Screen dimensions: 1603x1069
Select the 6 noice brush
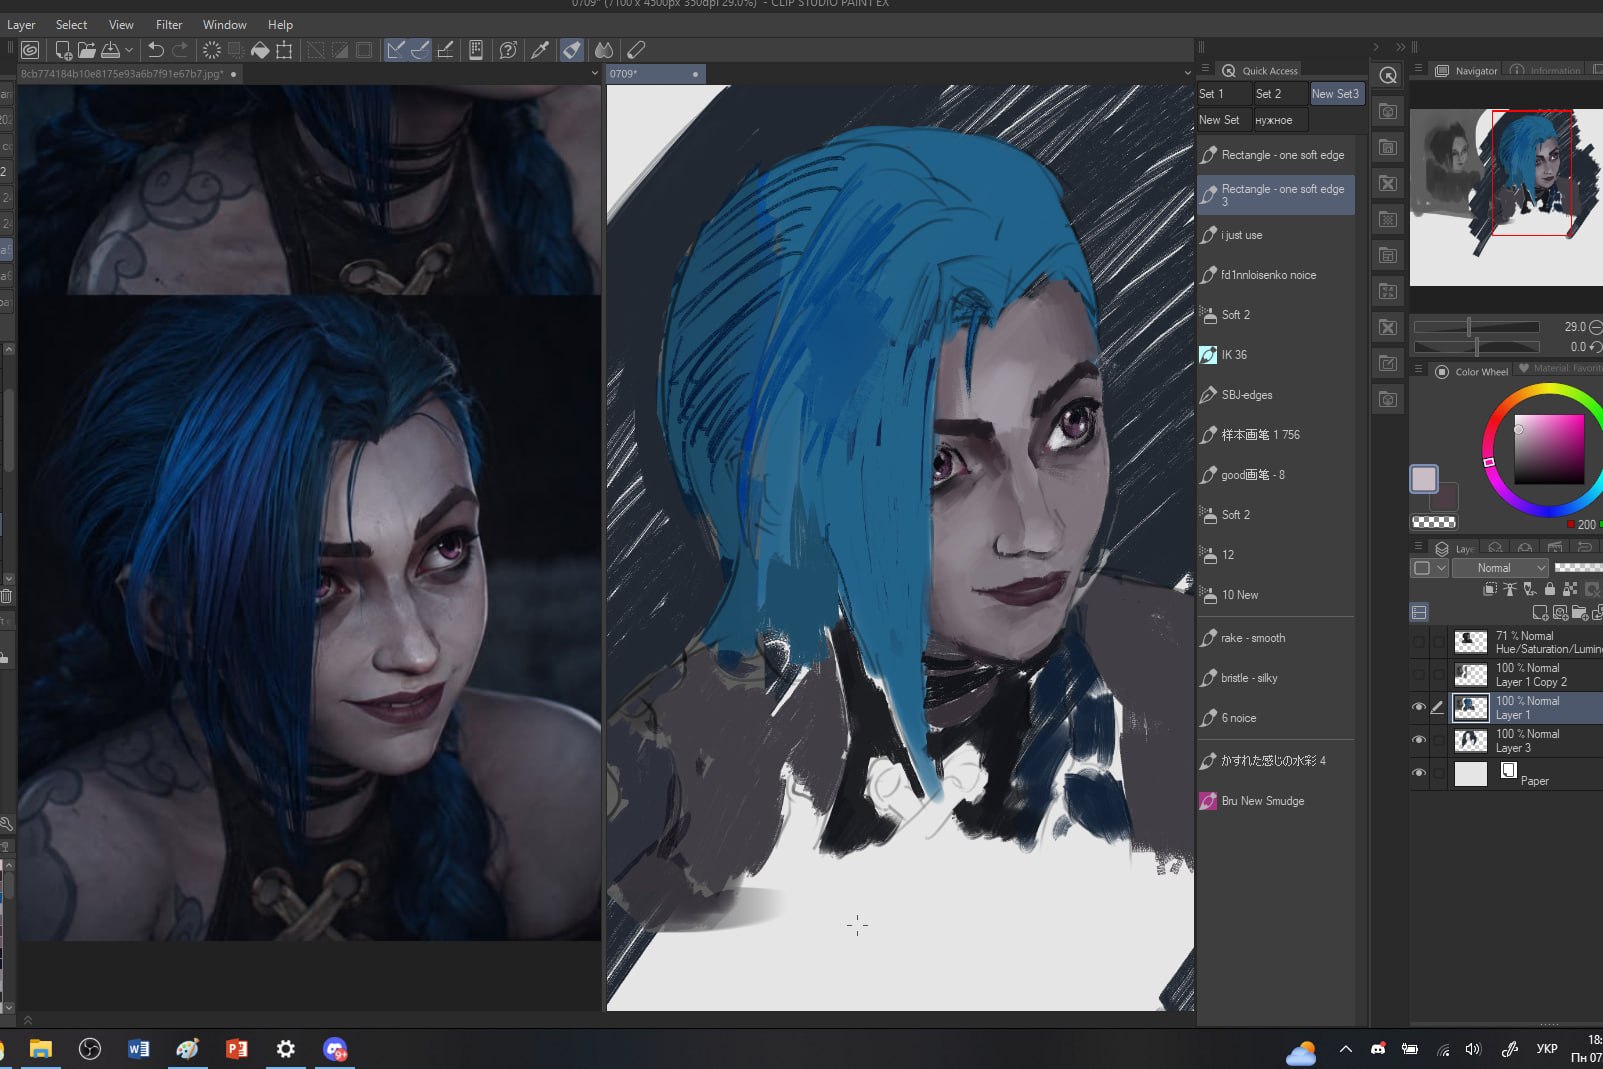click(x=1276, y=718)
